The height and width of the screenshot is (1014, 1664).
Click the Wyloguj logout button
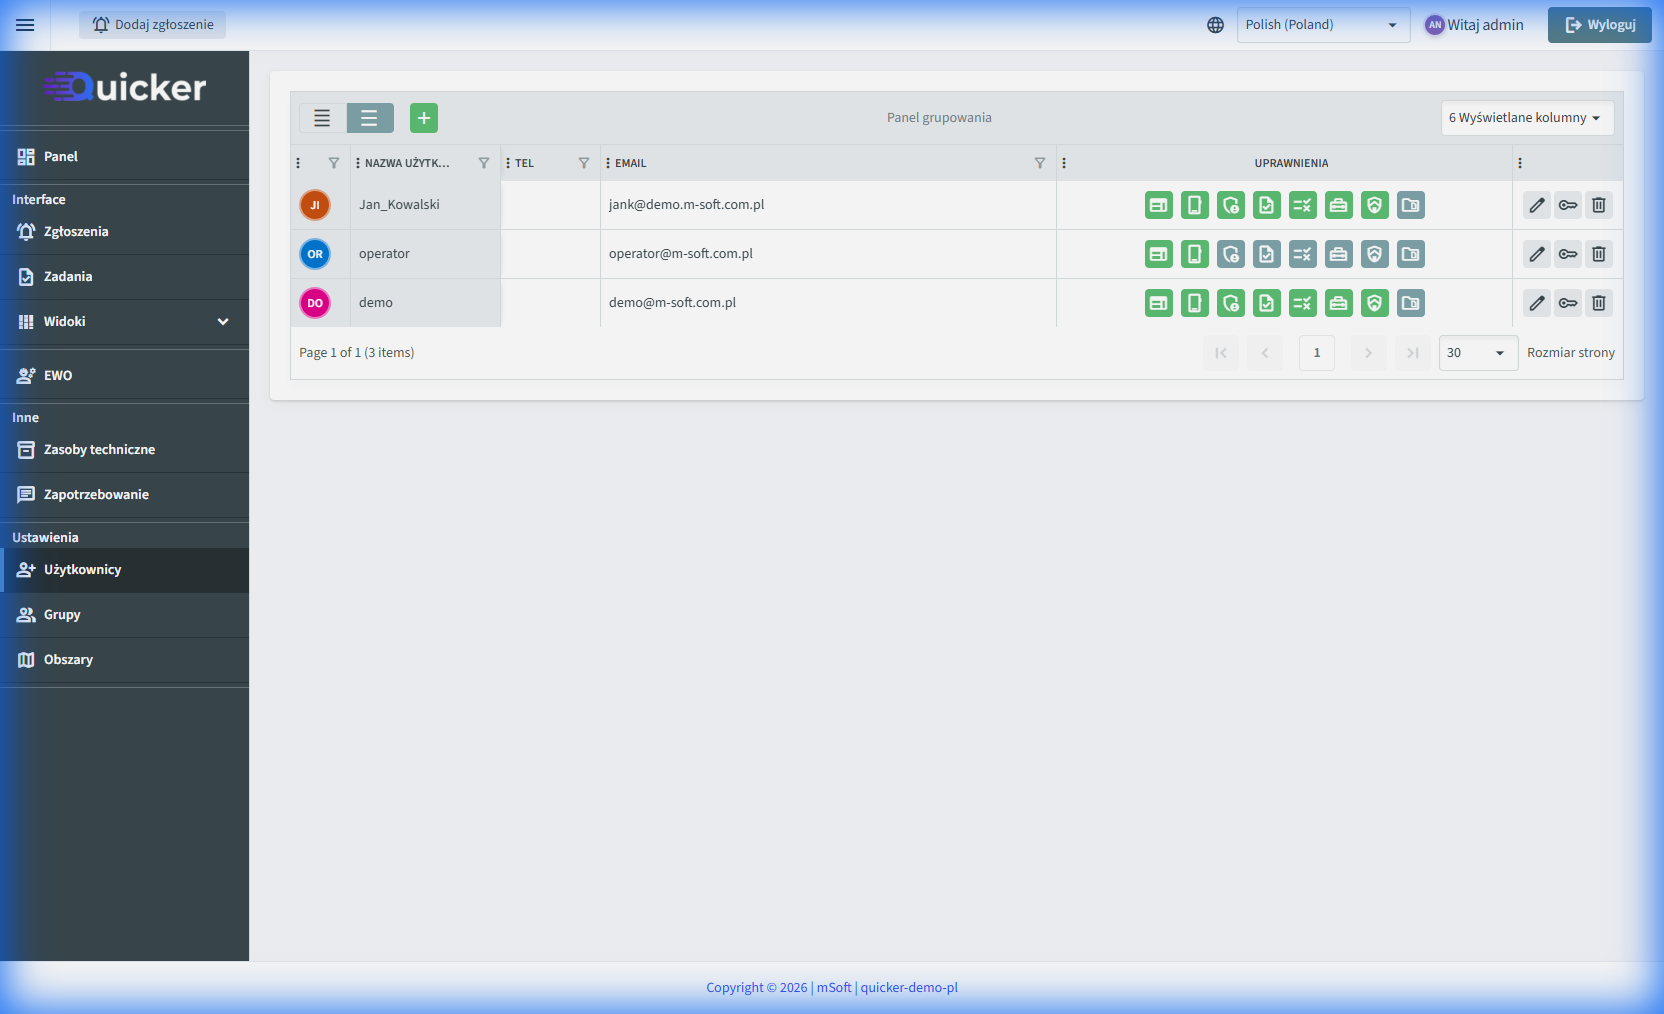(x=1599, y=25)
